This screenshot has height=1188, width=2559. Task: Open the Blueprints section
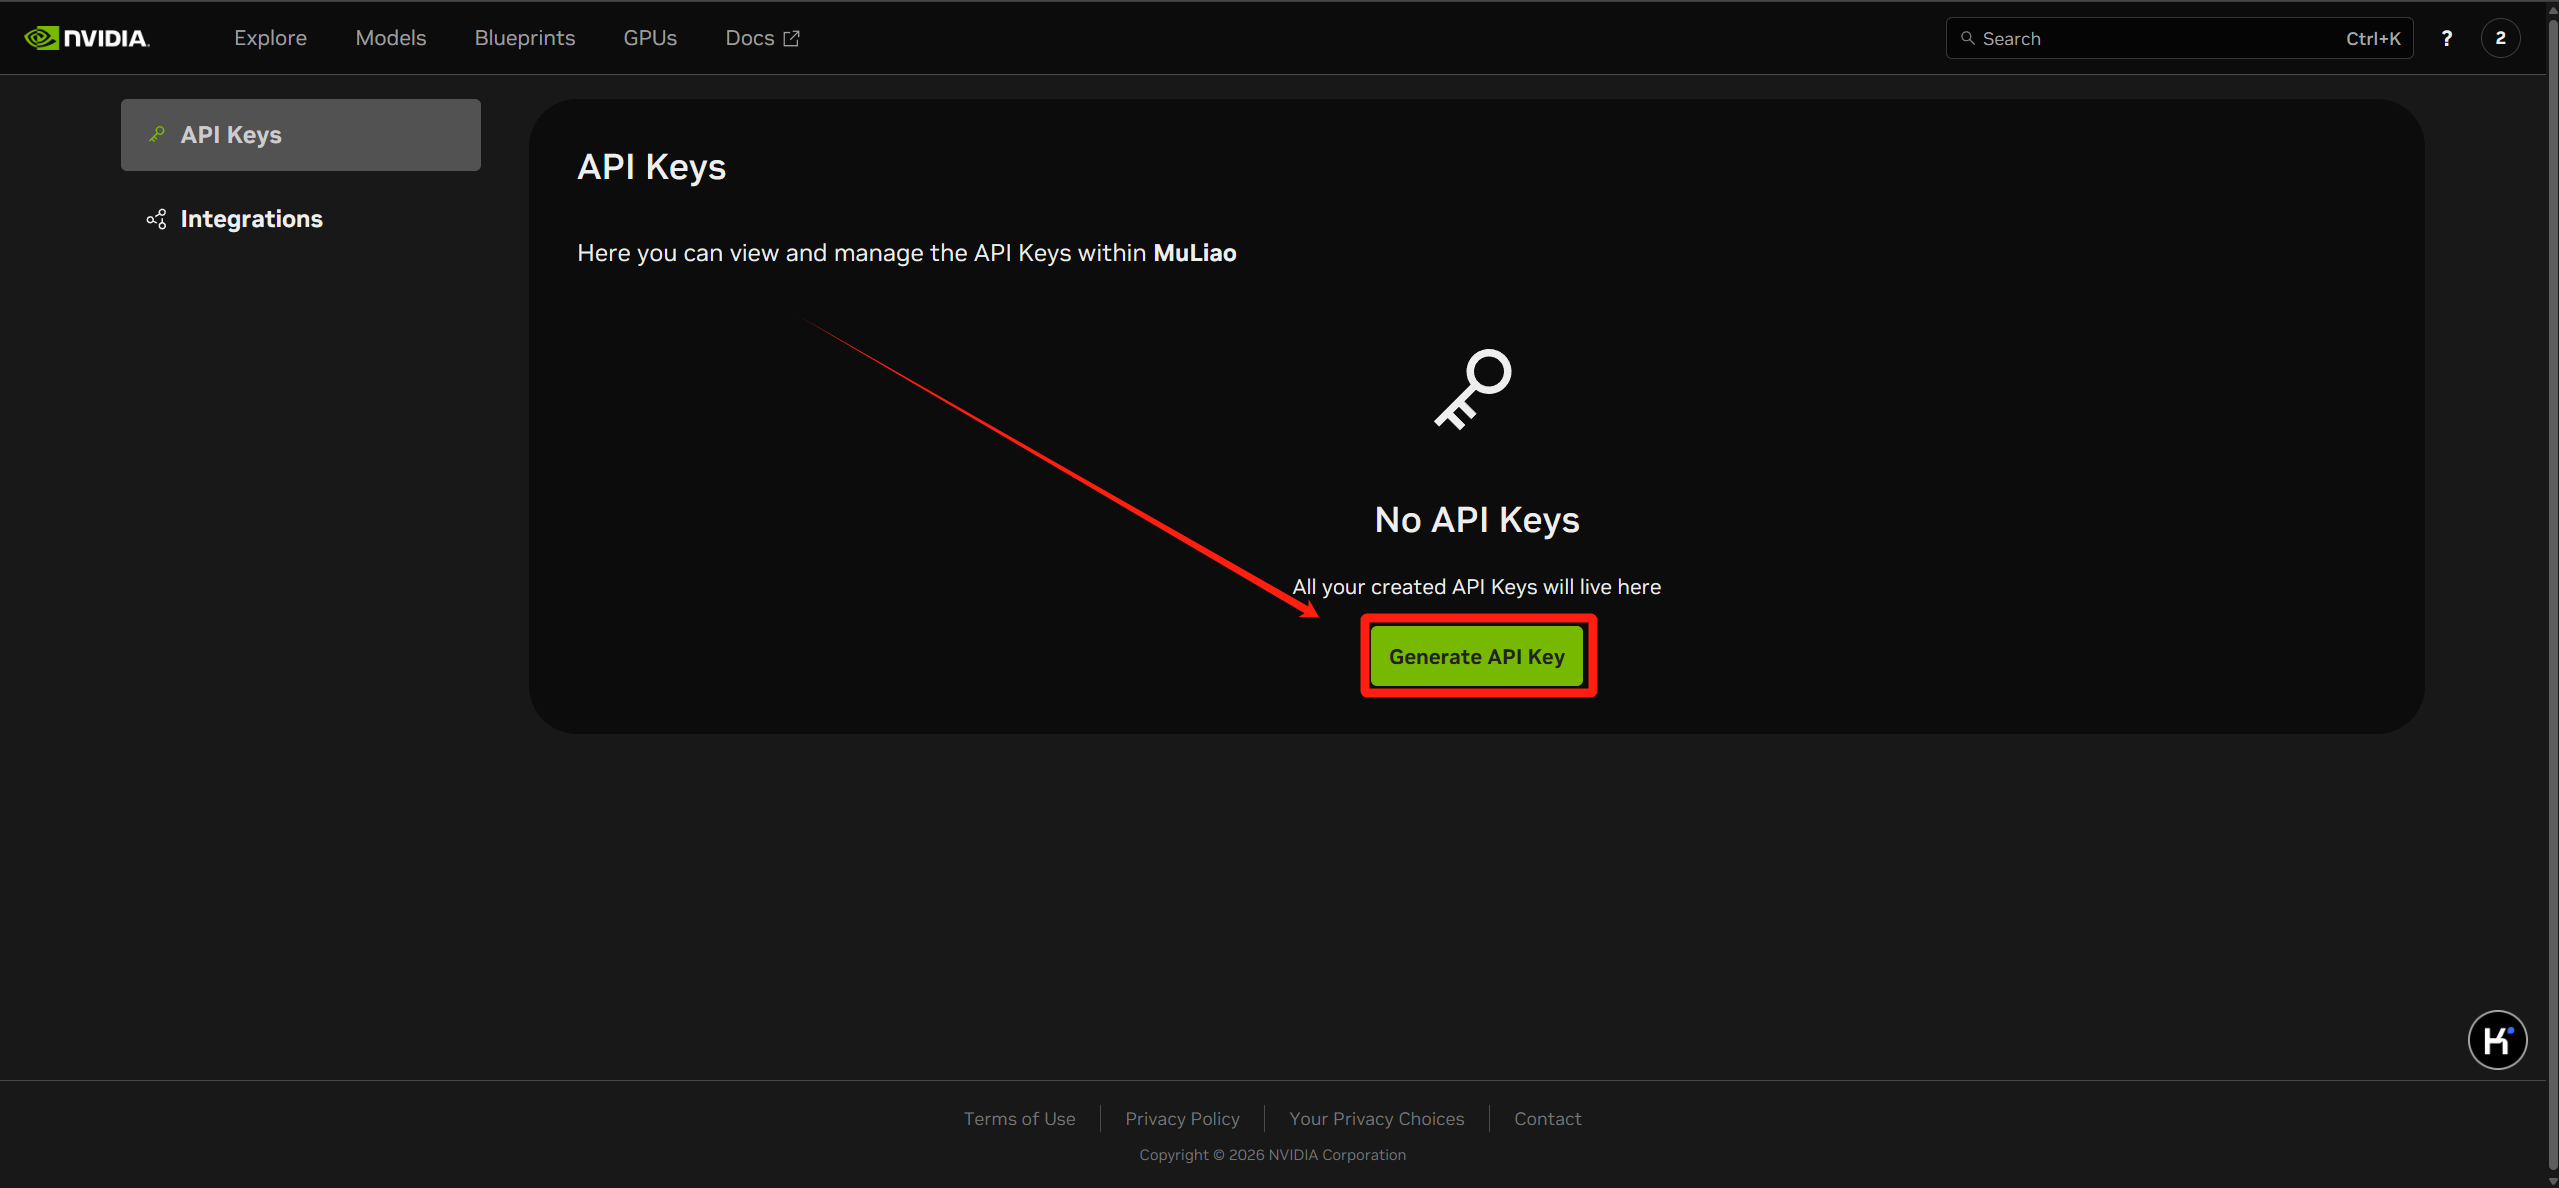(x=524, y=38)
